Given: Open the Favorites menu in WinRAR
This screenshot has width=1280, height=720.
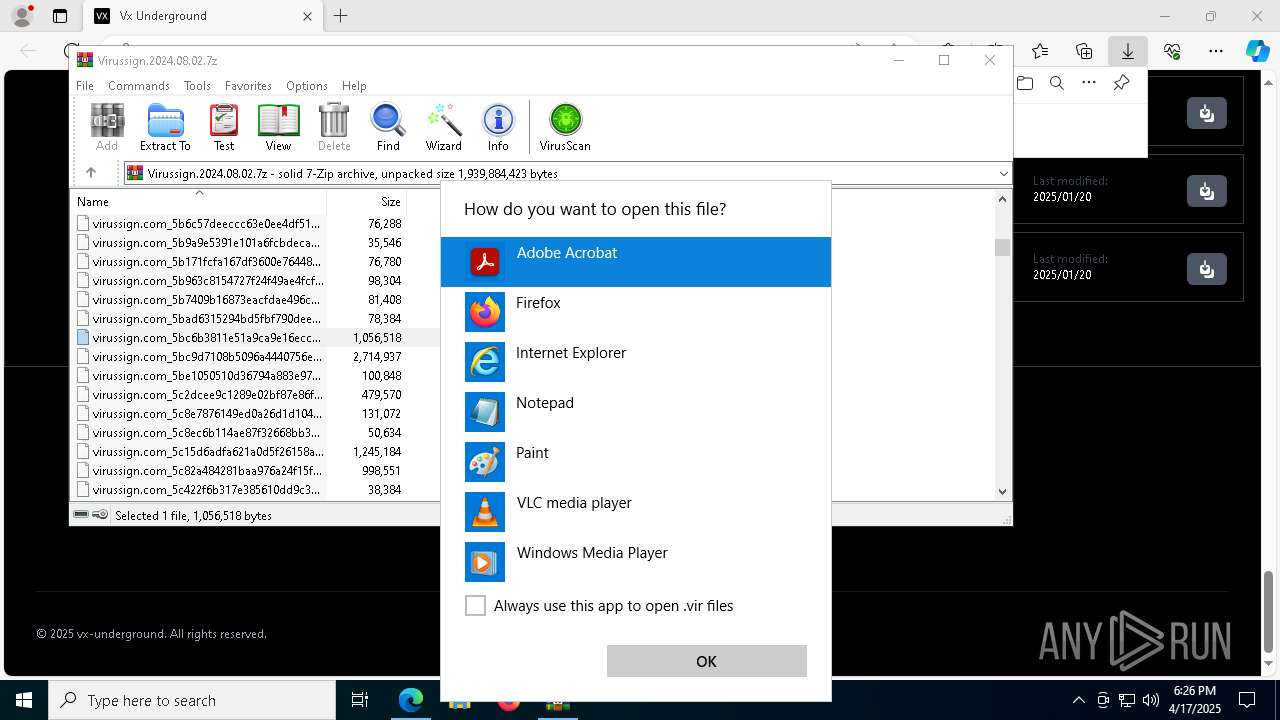Looking at the screenshot, I should point(248,86).
